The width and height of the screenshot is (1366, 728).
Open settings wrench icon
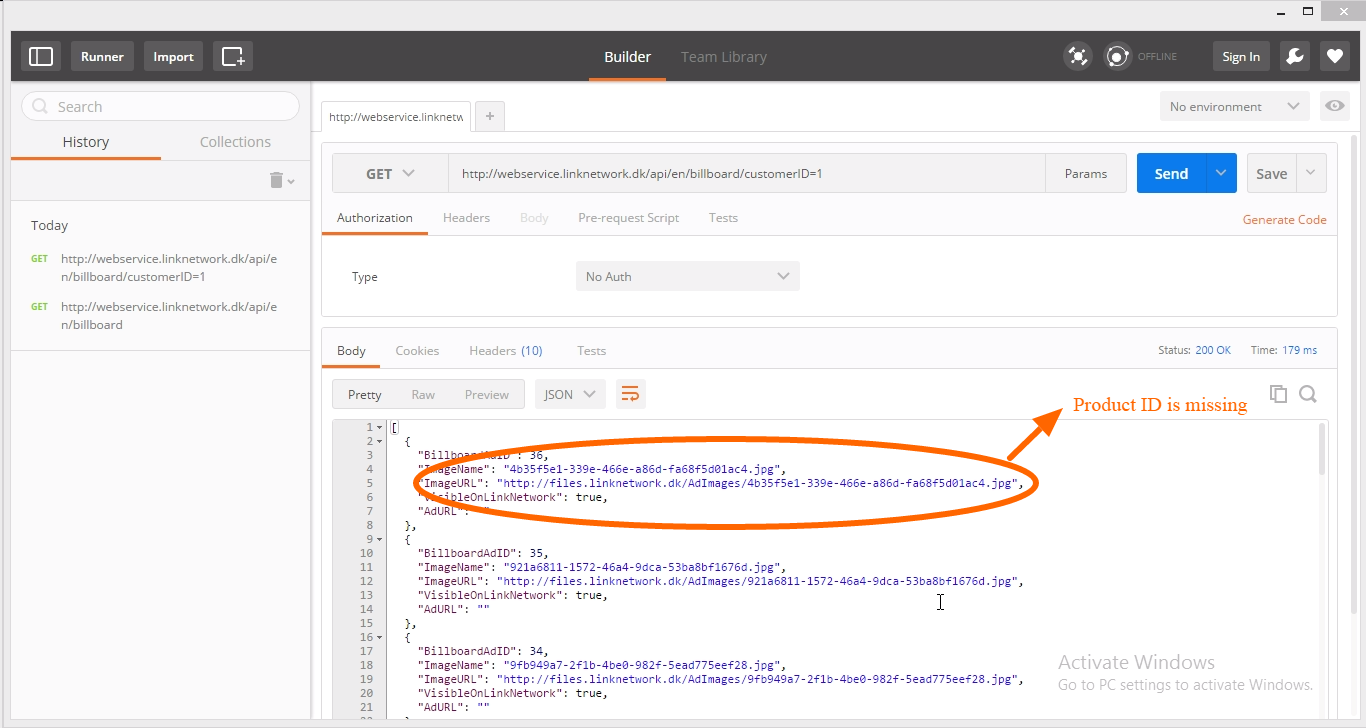coord(1295,56)
